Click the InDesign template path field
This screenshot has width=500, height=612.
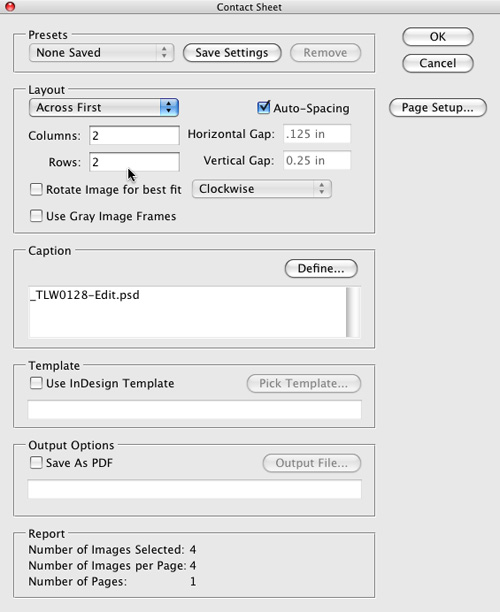click(x=194, y=409)
